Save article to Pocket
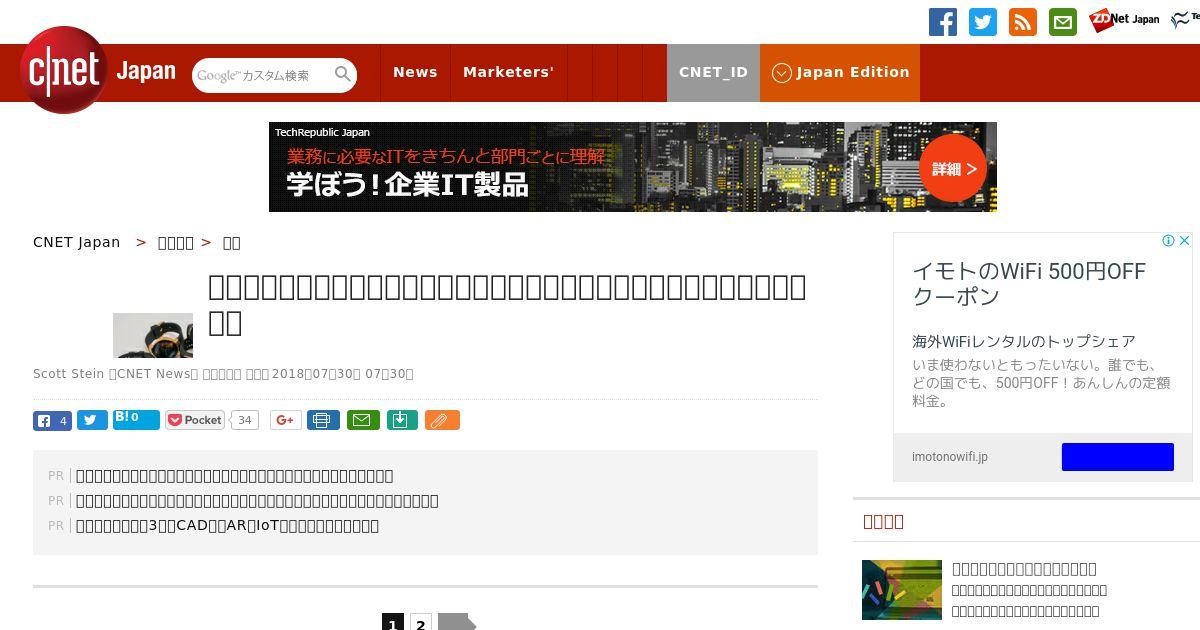The height and width of the screenshot is (630, 1200). pyautogui.click(x=195, y=420)
